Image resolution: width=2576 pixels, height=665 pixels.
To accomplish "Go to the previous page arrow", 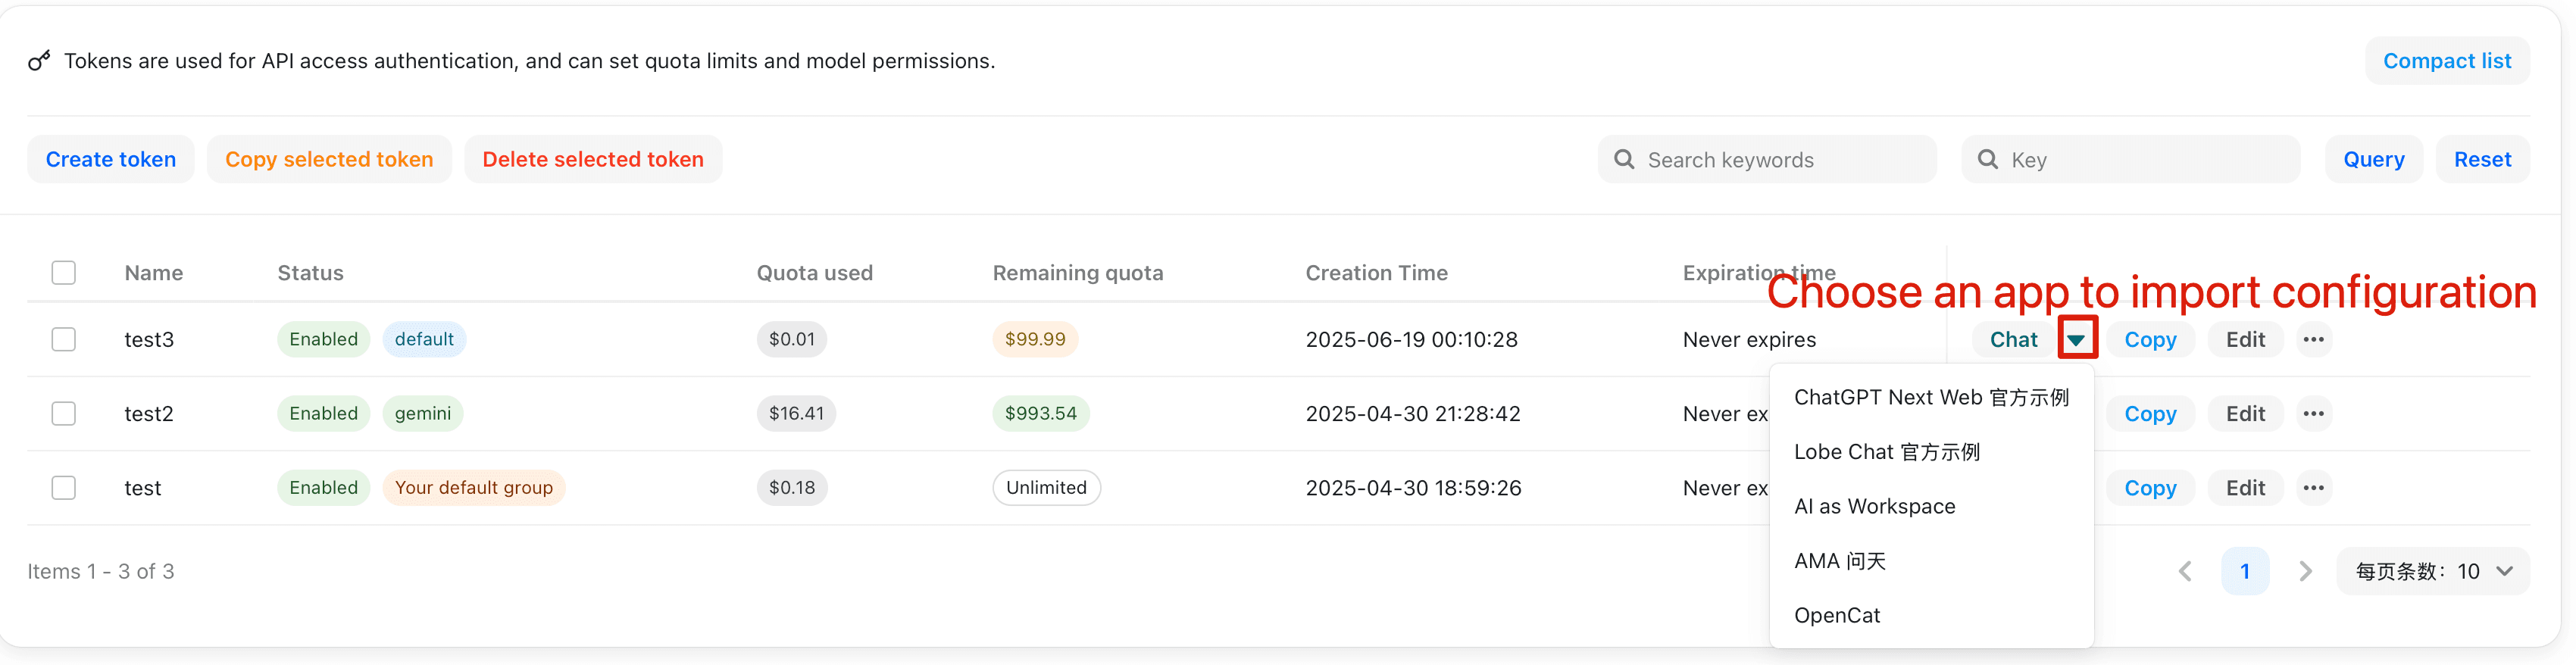I will point(2185,571).
